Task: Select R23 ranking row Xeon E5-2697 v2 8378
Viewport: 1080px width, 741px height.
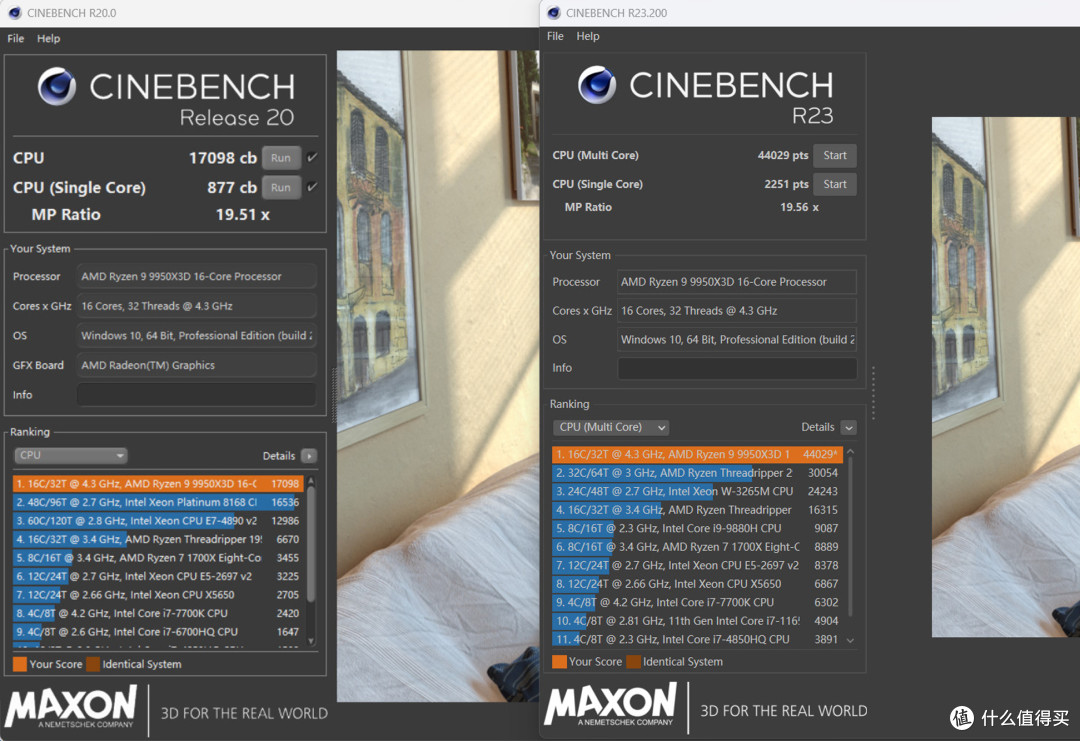Action: (x=697, y=565)
